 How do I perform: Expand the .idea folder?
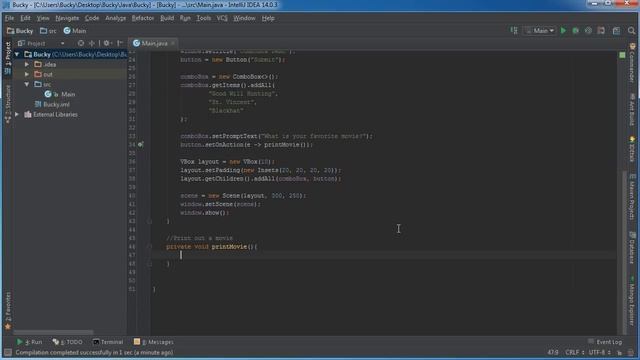(27, 64)
